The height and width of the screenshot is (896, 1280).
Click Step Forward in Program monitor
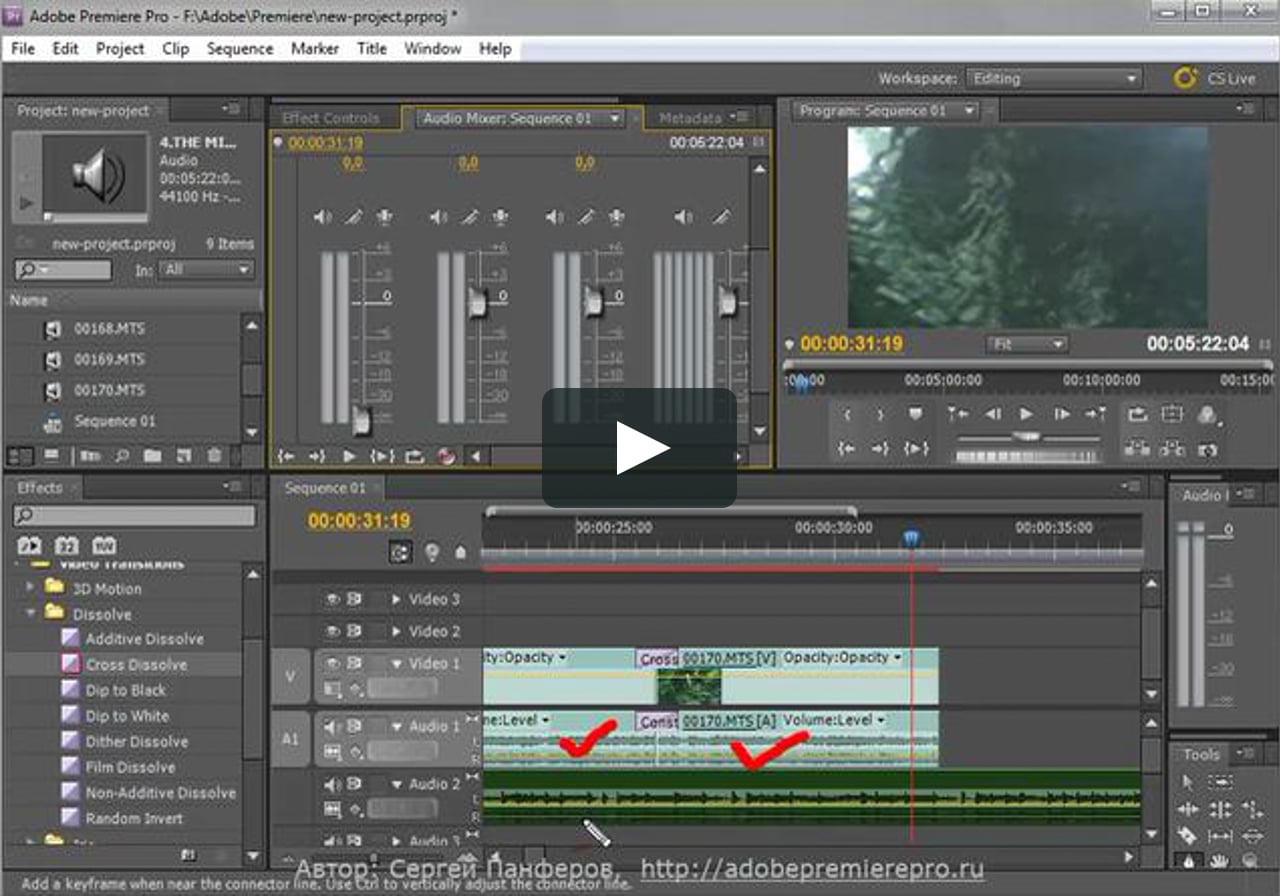tap(1062, 414)
